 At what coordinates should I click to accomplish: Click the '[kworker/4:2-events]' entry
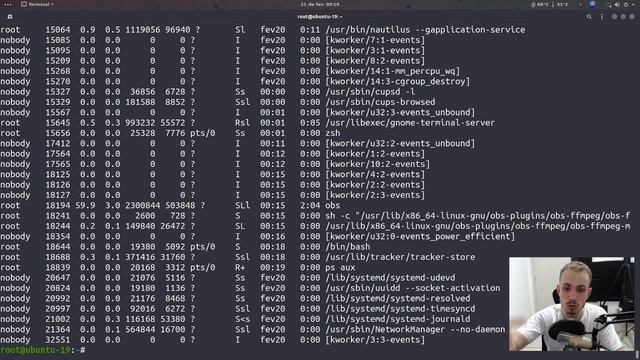(375, 174)
